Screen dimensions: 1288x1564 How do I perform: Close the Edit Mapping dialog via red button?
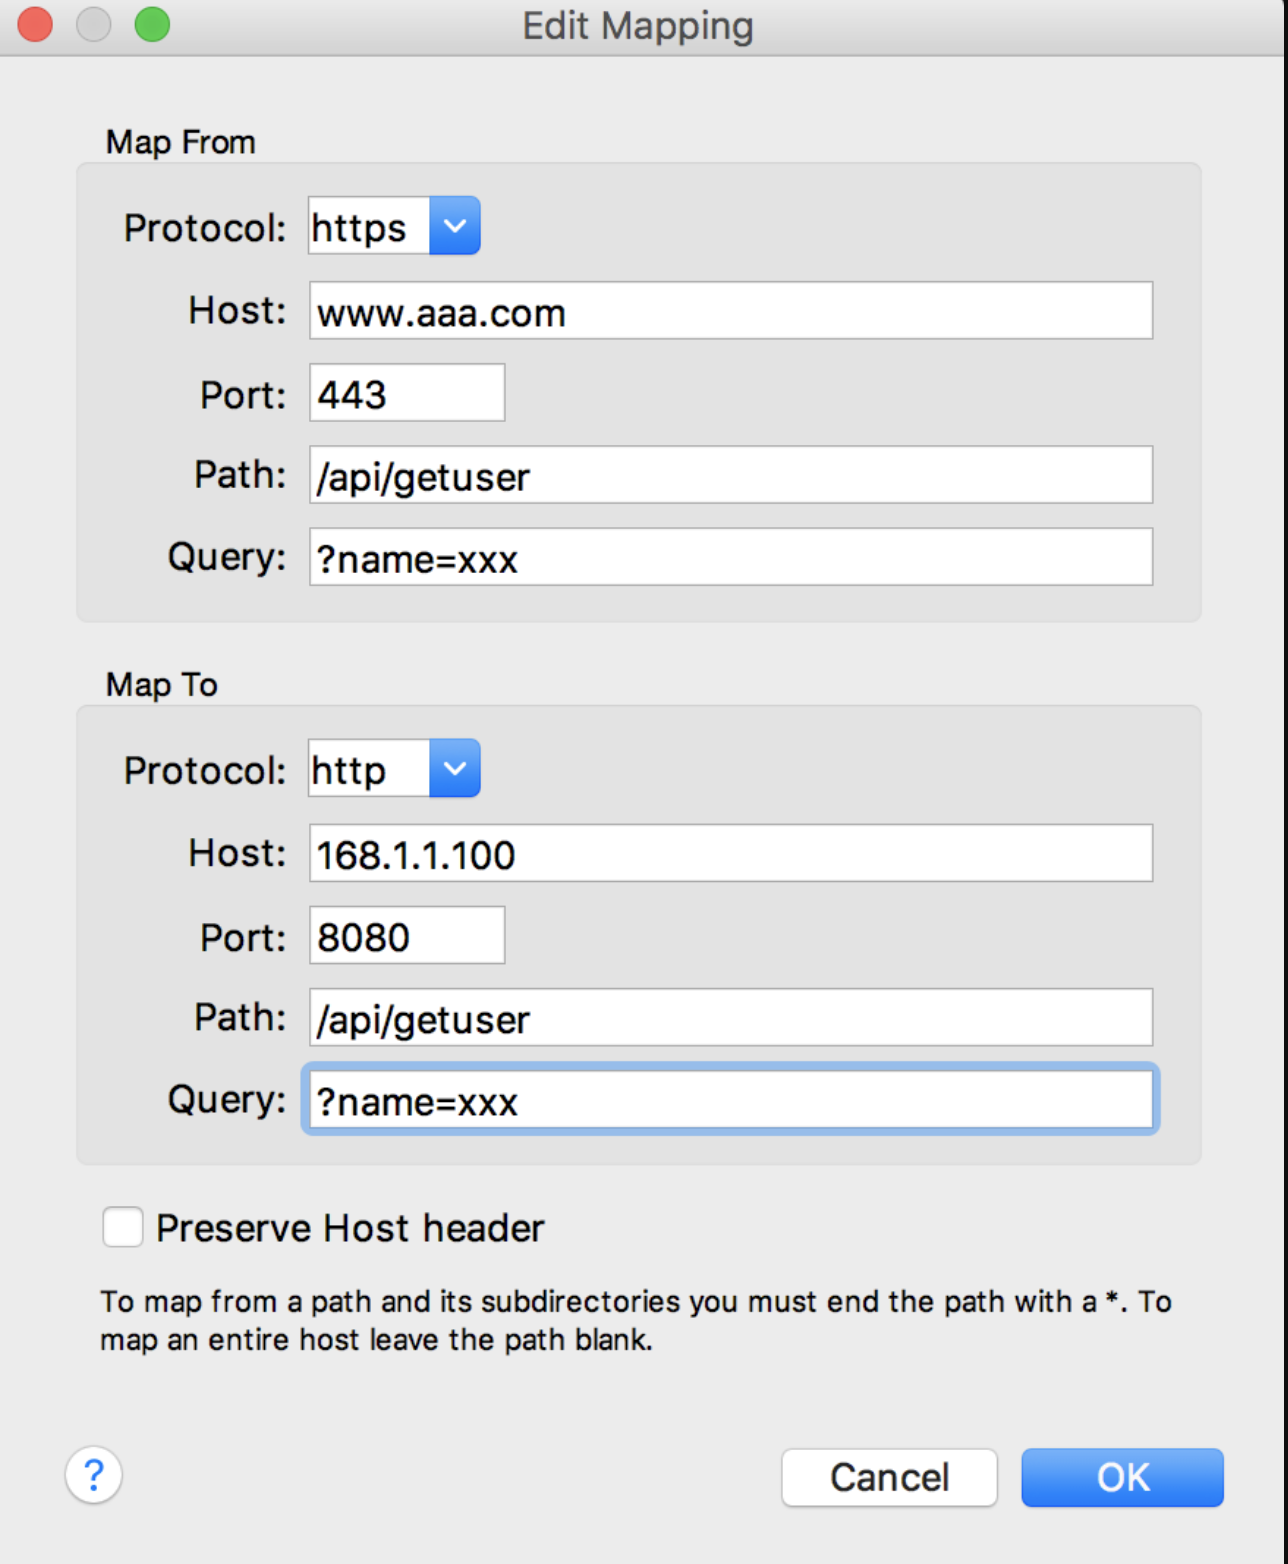(35, 24)
